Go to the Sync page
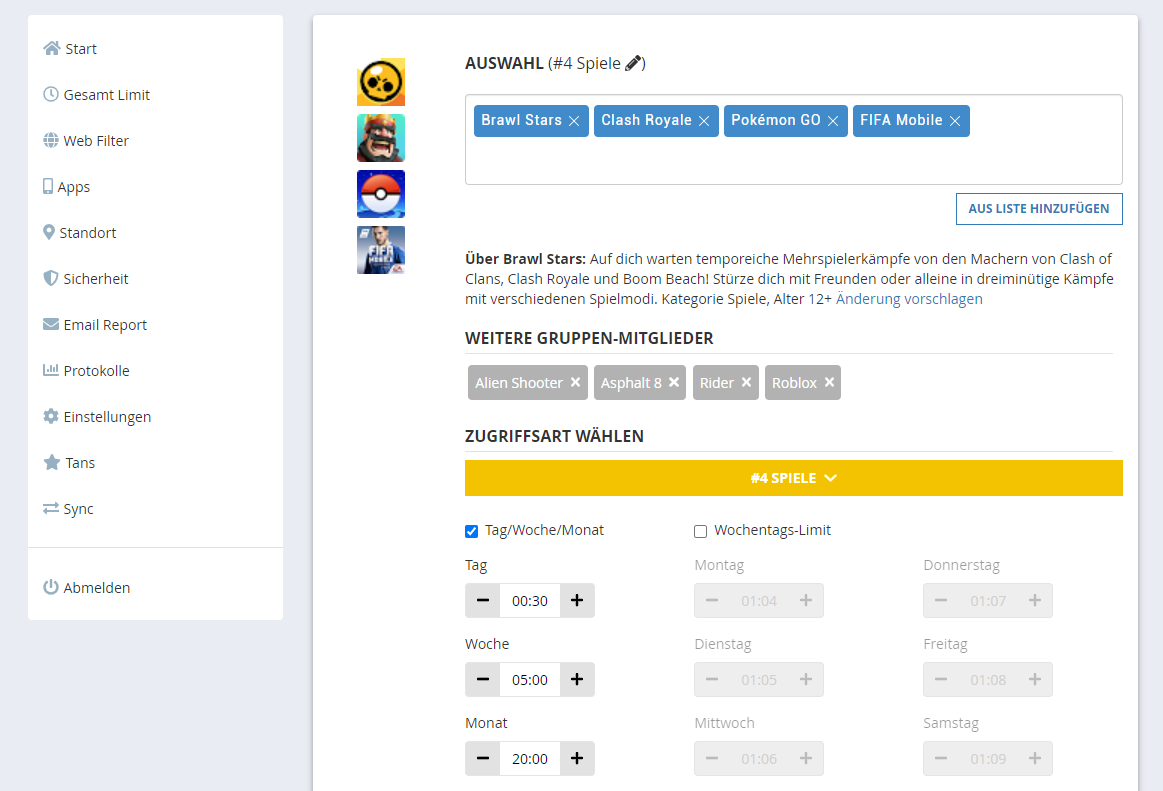 (68, 509)
